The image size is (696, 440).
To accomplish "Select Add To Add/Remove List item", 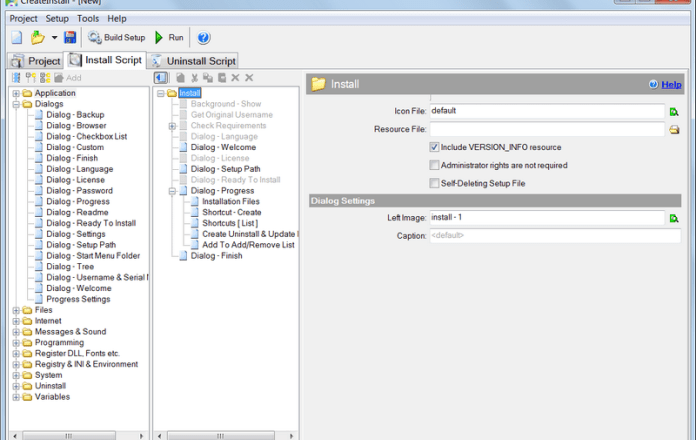I will tap(248, 245).
